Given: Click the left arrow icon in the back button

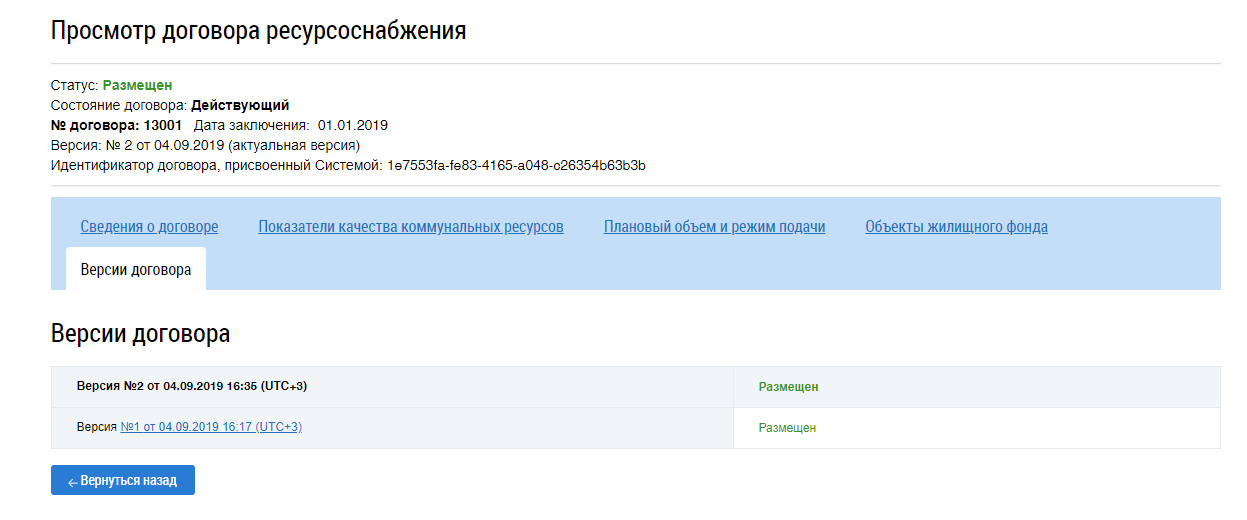Looking at the screenshot, I should coord(72,482).
